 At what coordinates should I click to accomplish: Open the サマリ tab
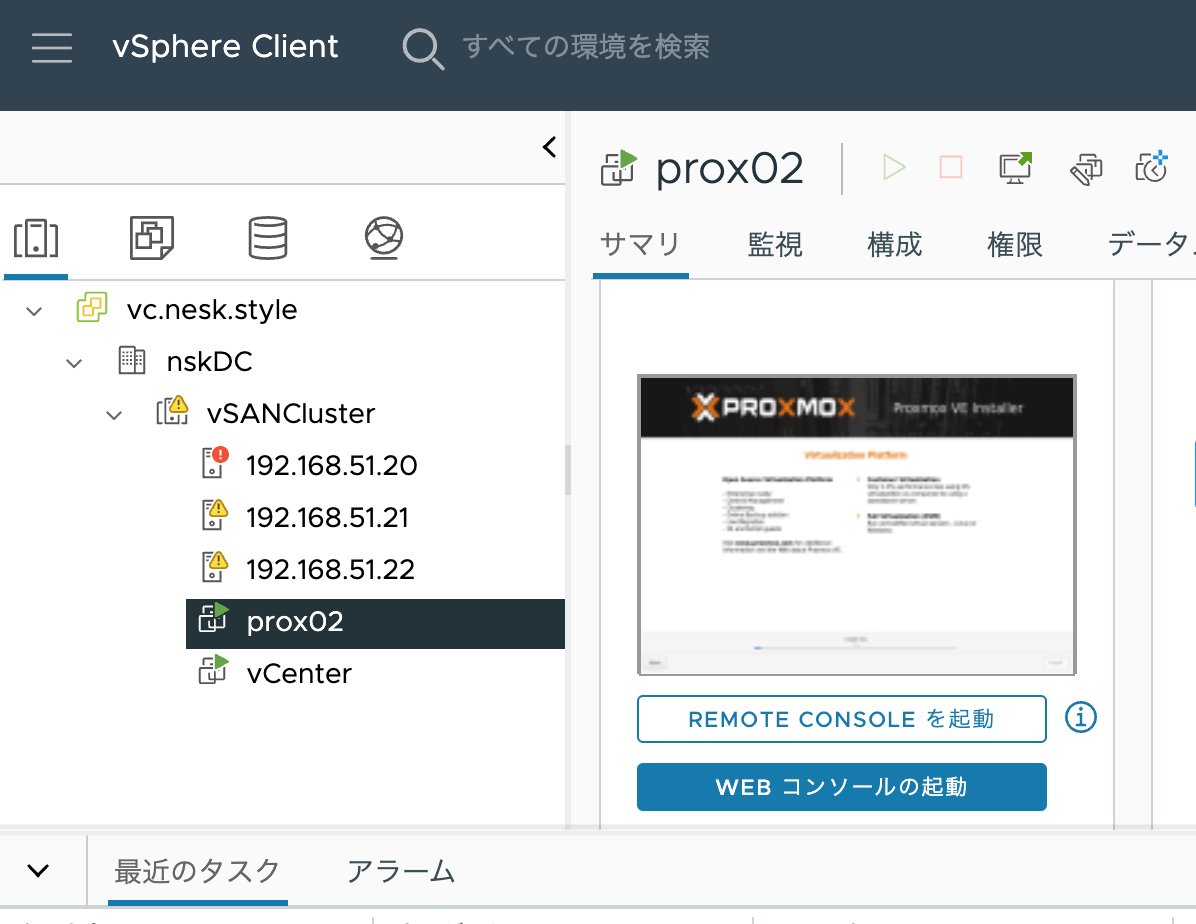pyautogui.click(x=639, y=245)
